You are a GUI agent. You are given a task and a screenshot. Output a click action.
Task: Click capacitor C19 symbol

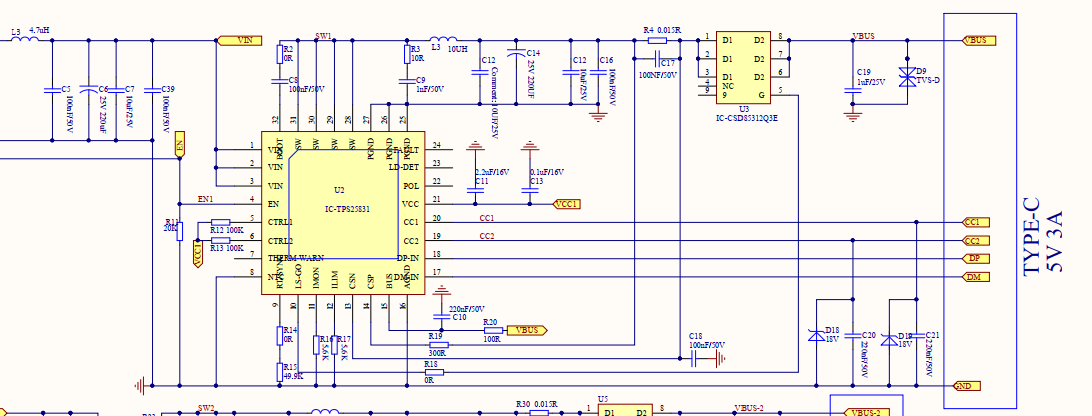852,90
